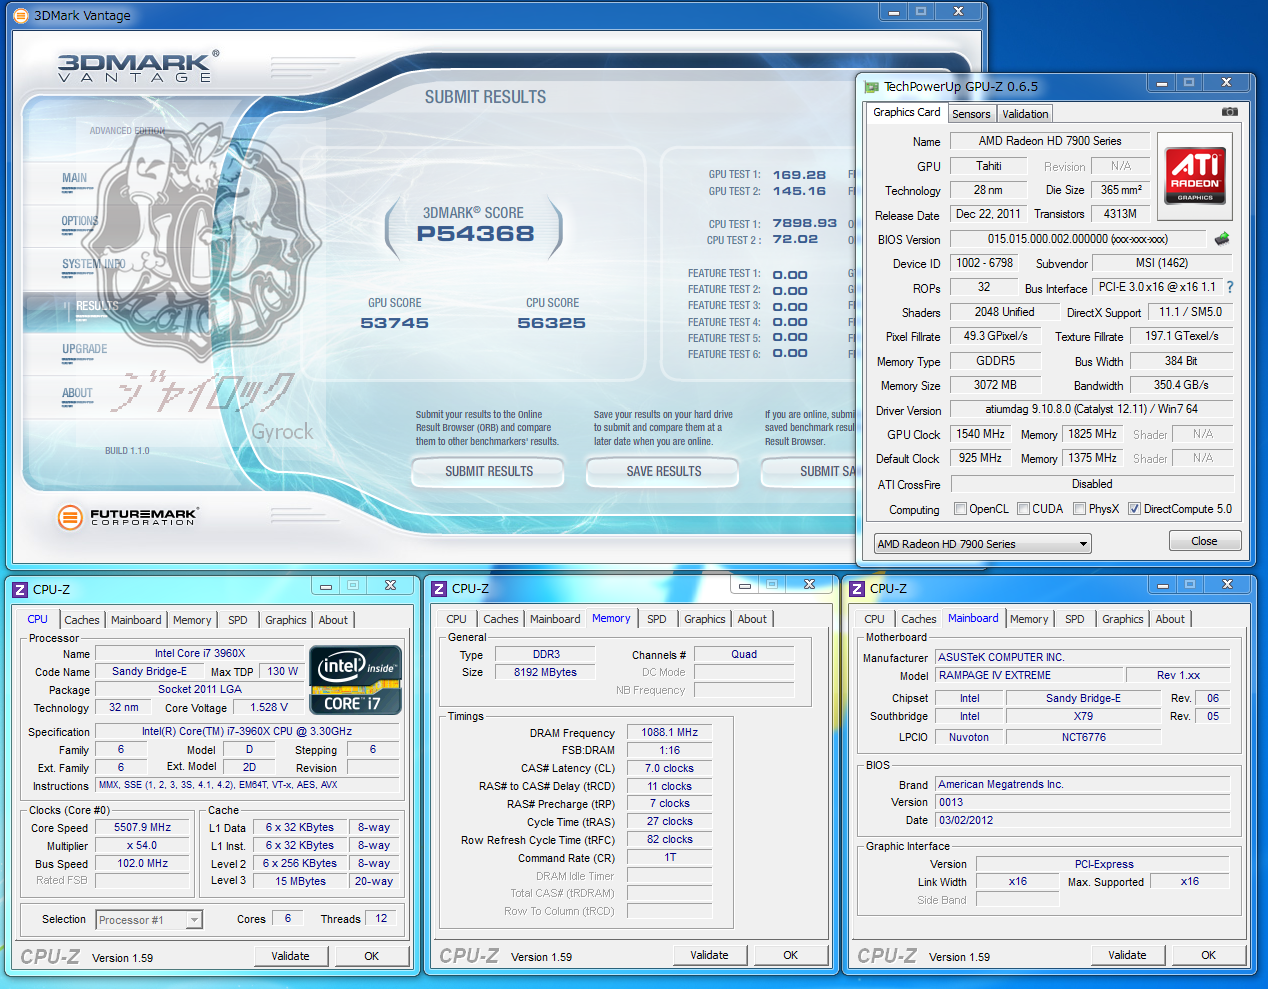The image size is (1268, 989).
Task: Click the GPU-Z Name field AMD Radeon HD 7900 Series
Action: tap(1049, 141)
